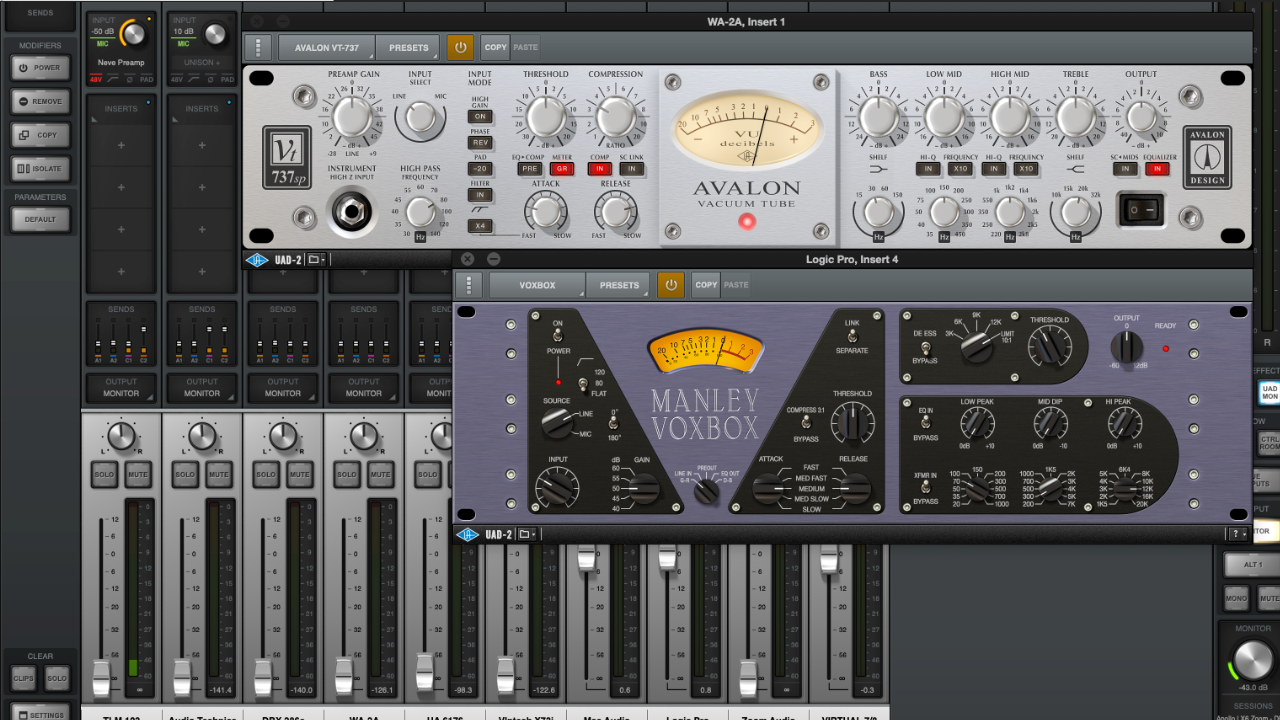This screenshot has width=1280, height=720.
Task: Toggle the Avalon COMP IN button
Action: (600, 169)
